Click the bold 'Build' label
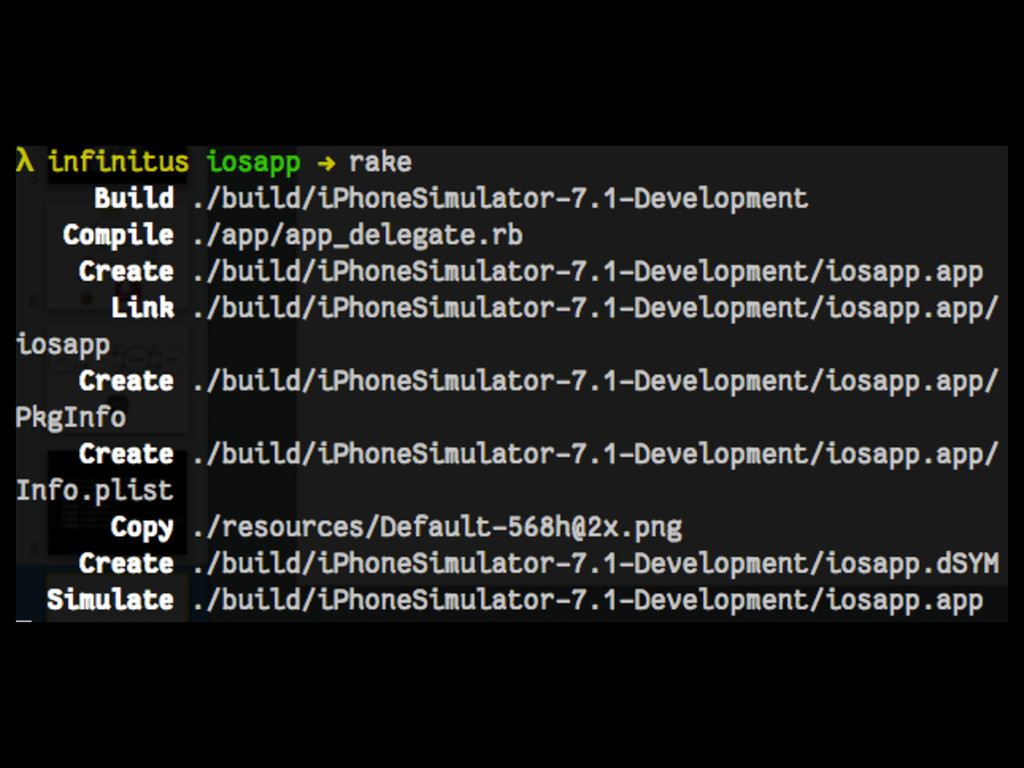1024x768 pixels. 134,198
